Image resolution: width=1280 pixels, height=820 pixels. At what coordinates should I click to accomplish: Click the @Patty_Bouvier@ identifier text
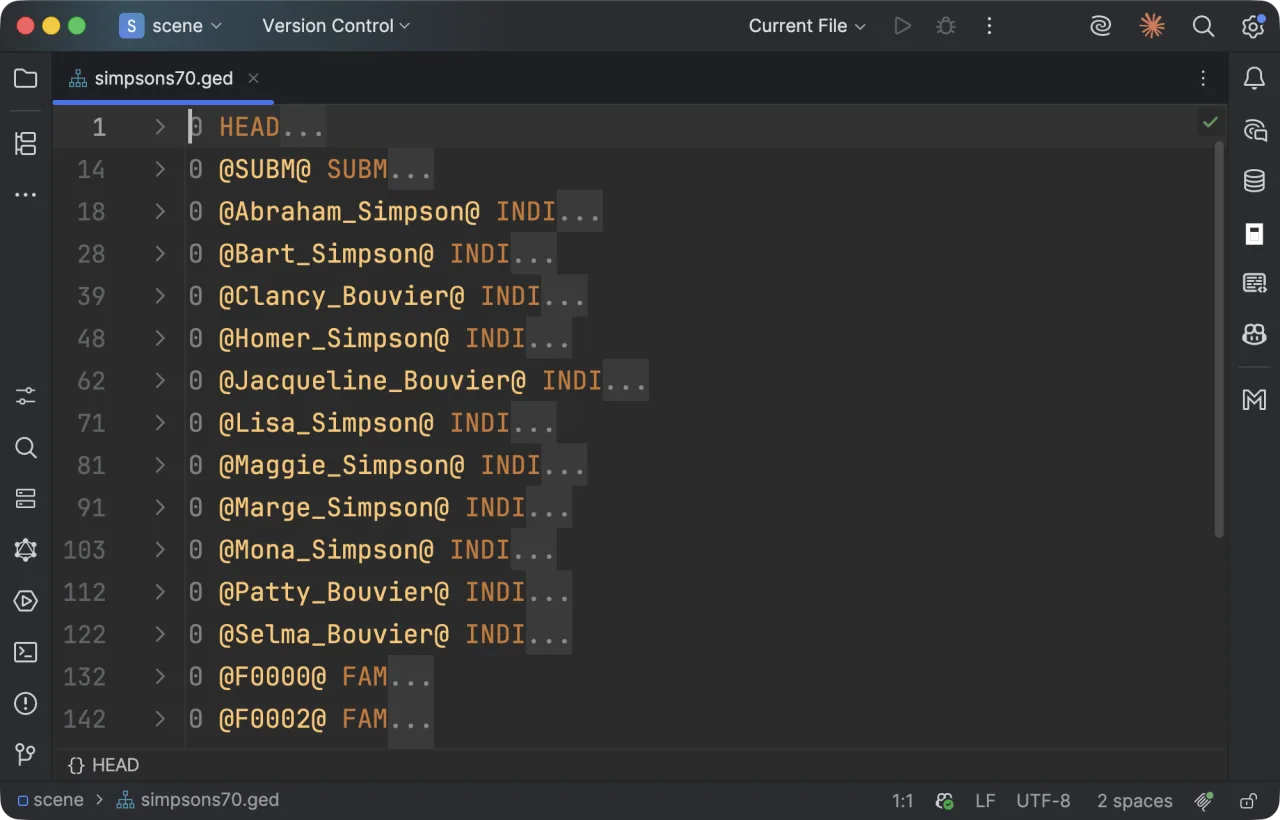pyautogui.click(x=334, y=592)
